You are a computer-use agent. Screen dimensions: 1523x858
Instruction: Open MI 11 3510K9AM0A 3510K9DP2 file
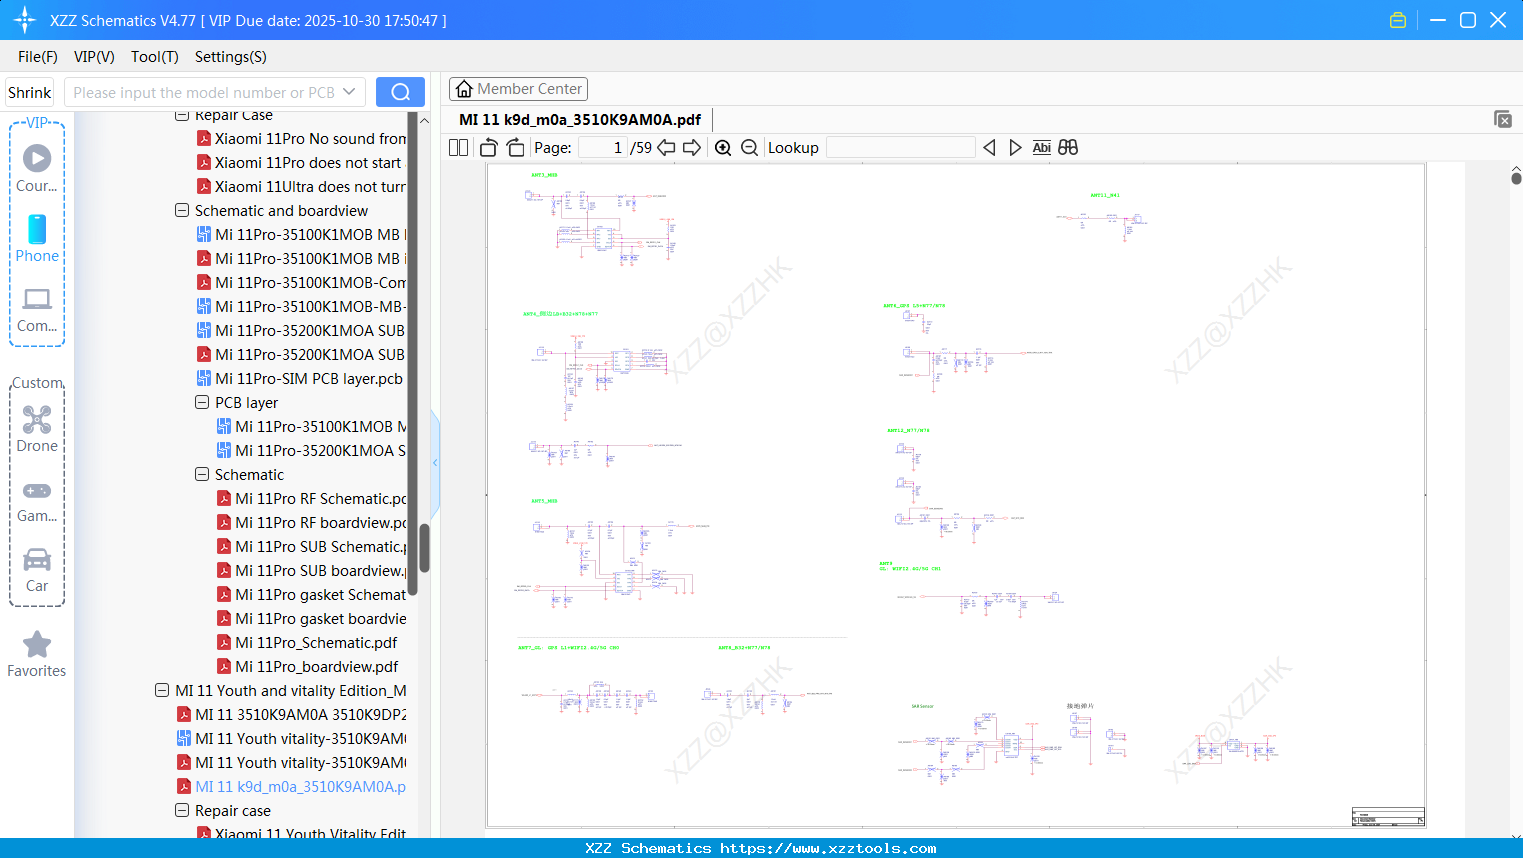(291, 715)
